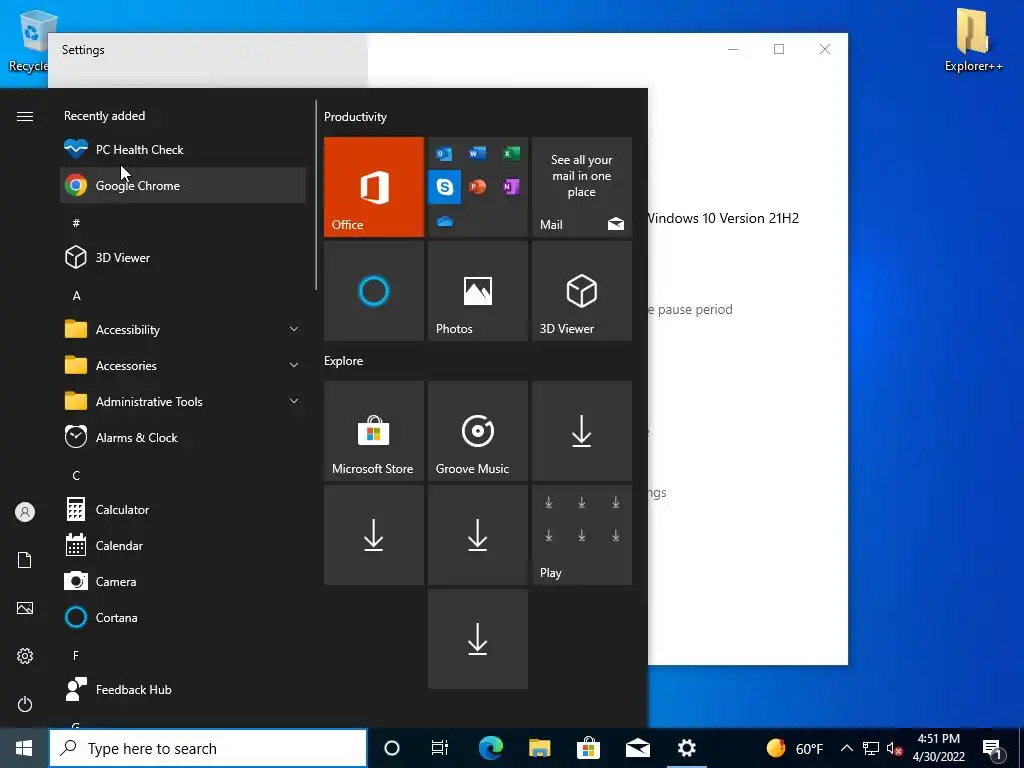
Task: Click the PowerPoint icon in Office tile group
Action: [477, 187]
